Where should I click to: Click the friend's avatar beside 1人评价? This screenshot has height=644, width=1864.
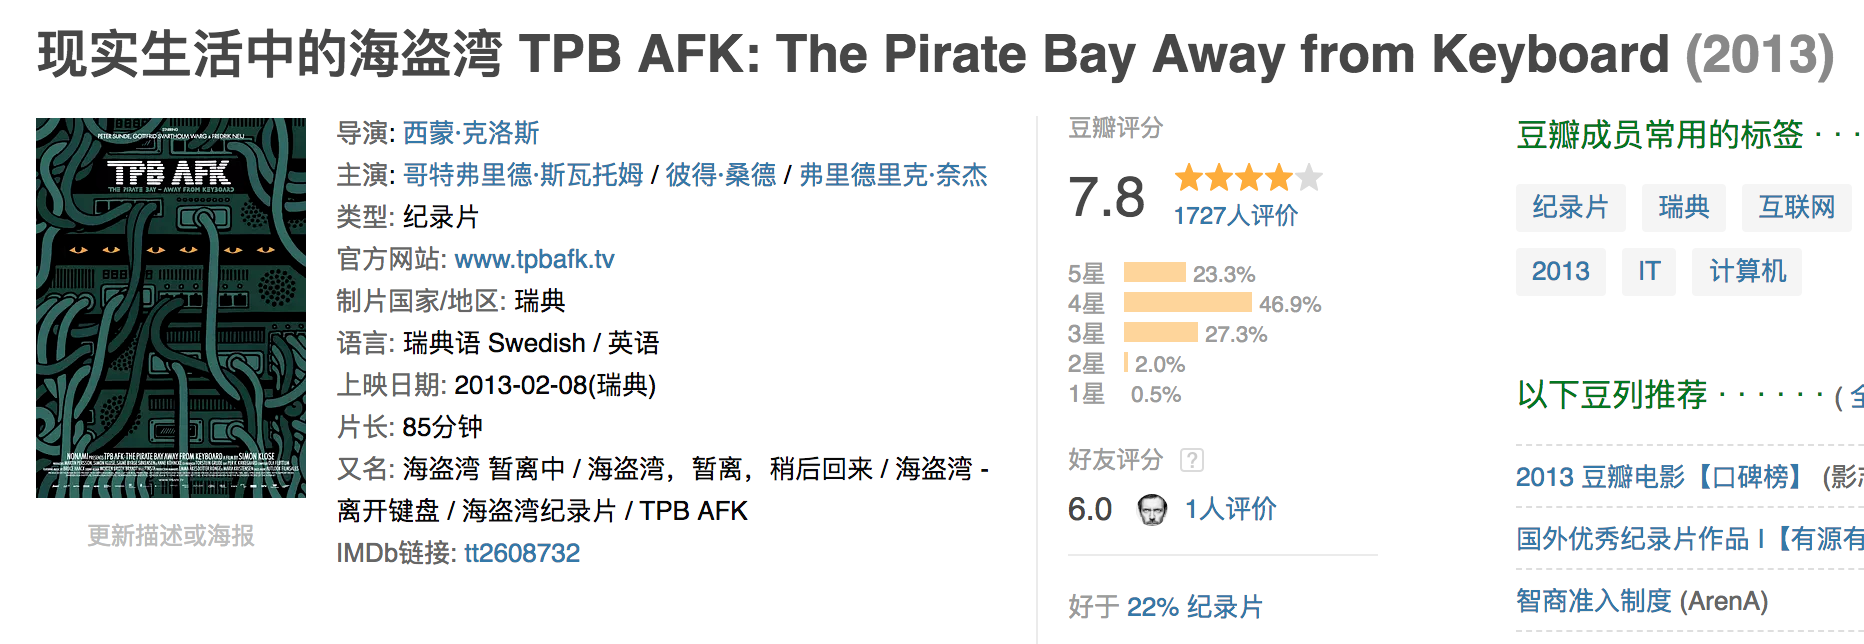[x=1152, y=510]
